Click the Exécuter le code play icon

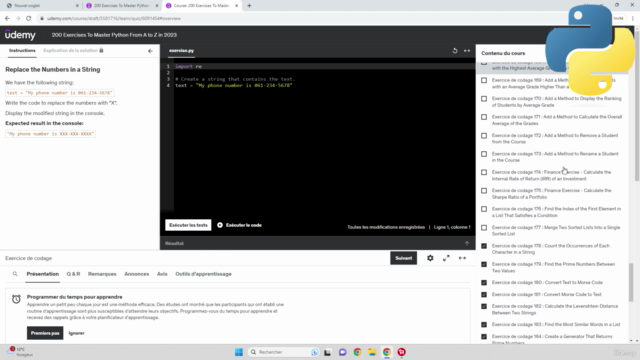pos(220,225)
